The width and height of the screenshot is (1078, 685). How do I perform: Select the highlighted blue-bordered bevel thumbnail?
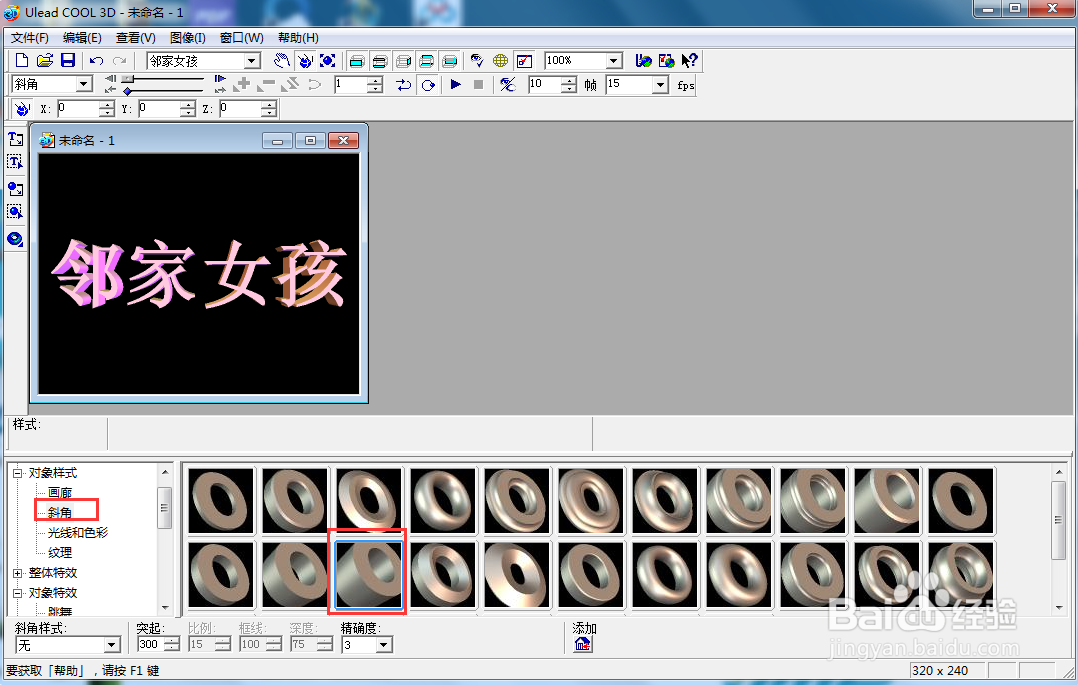(x=368, y=575)
